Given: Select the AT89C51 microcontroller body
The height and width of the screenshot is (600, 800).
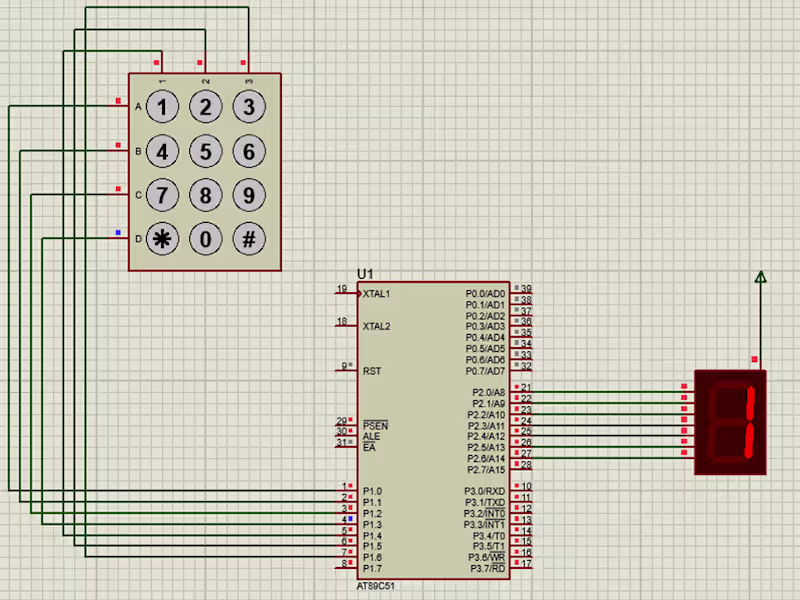Looking at the screenshot, I should (x=433, y=431).
